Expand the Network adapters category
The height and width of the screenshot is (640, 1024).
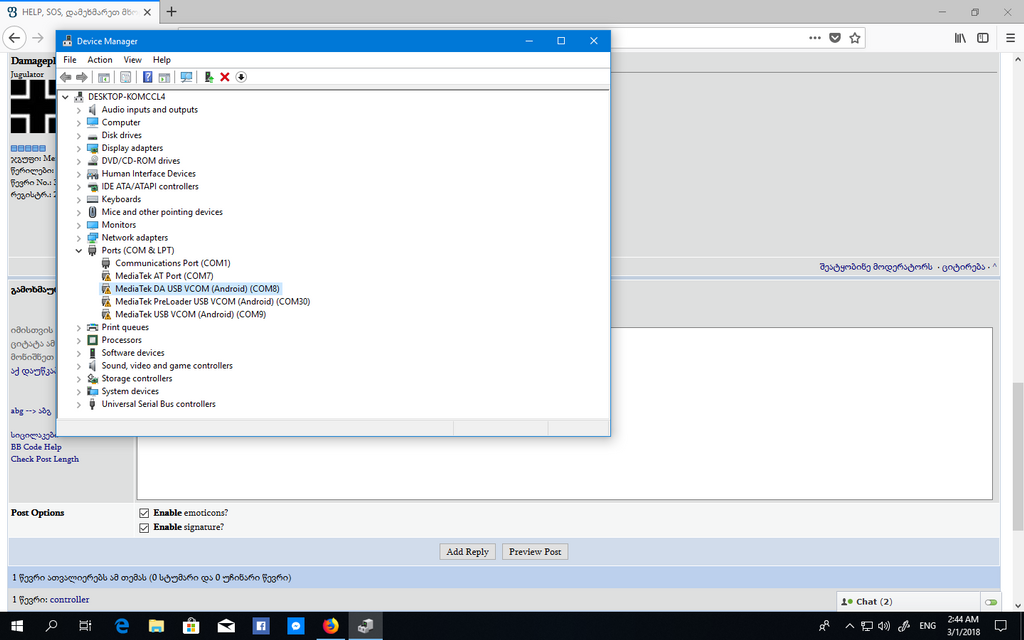[x=79, y=238]
